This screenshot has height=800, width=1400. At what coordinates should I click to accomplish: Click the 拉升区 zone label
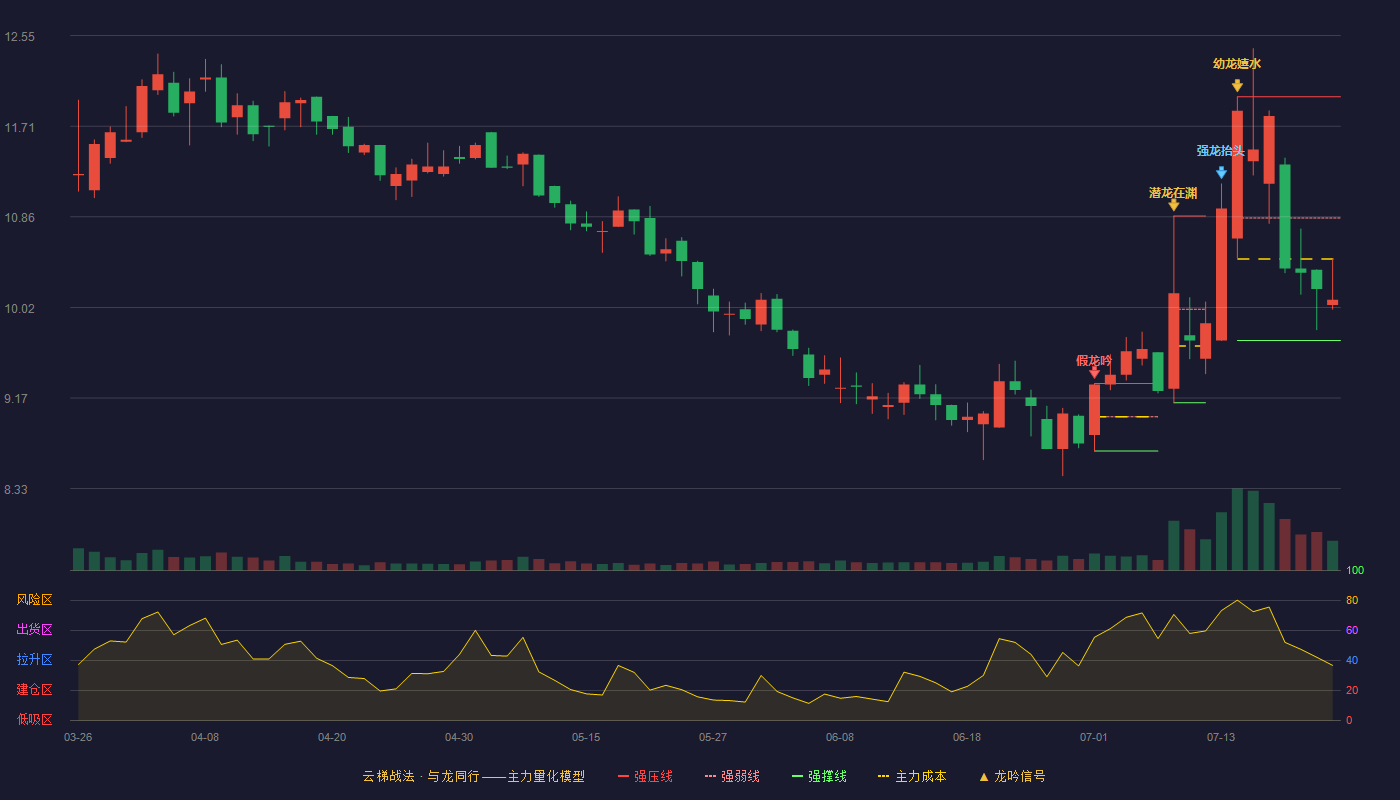34,660
